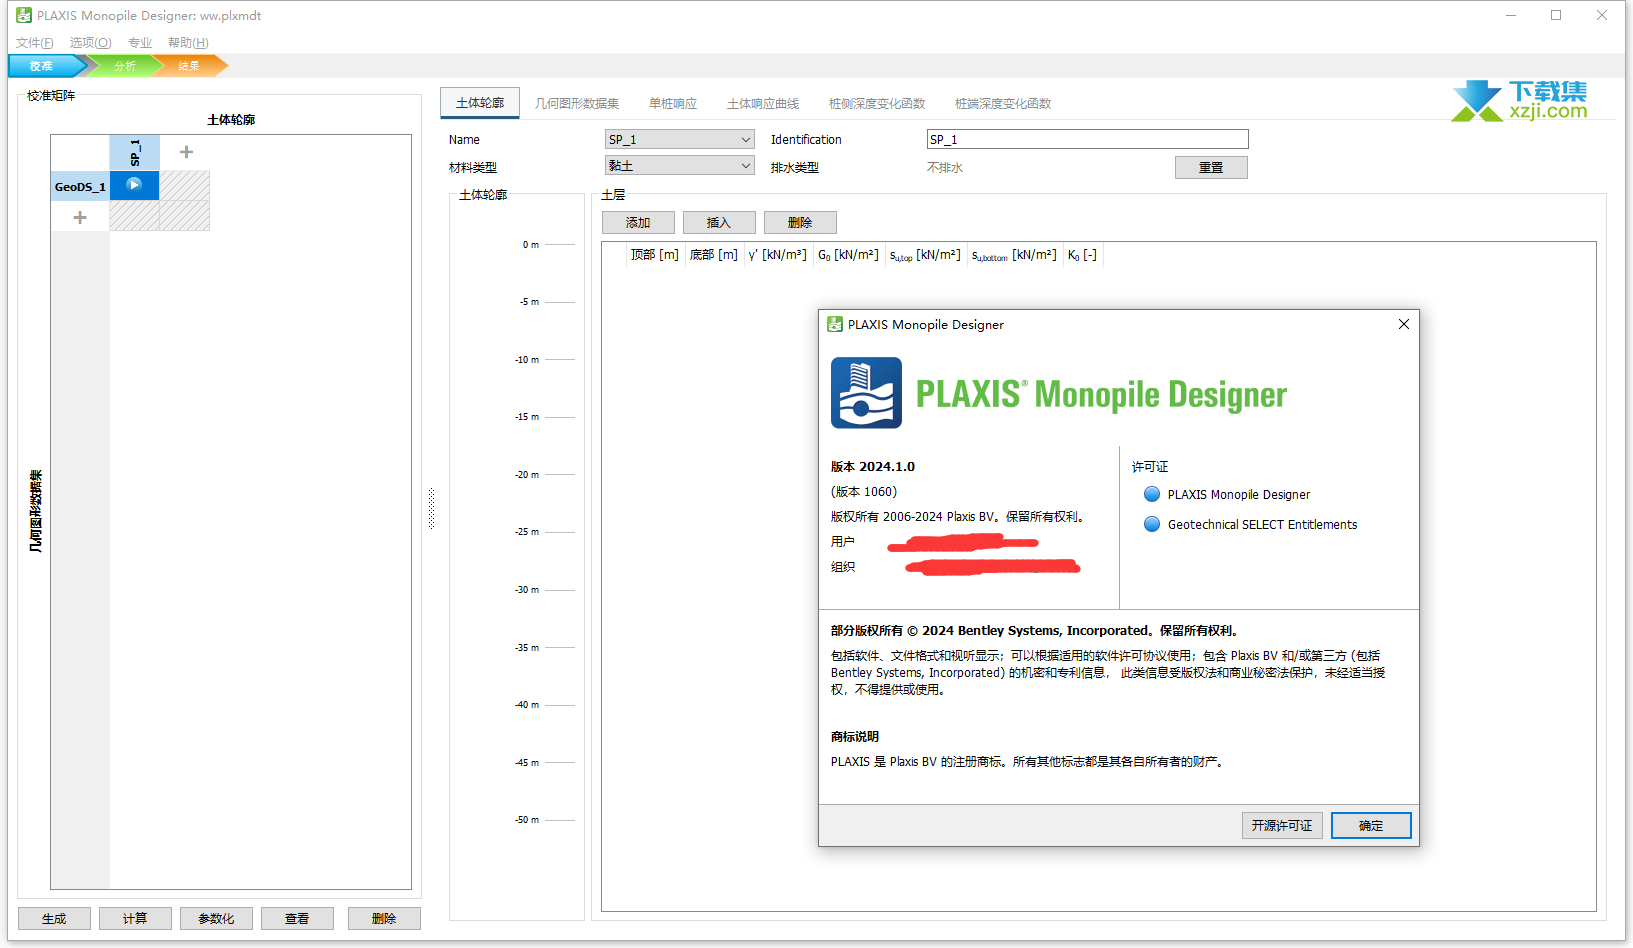Click the app icon in the main title bar
This screenshot has height=948, width=1633.
tap(24, 15)
